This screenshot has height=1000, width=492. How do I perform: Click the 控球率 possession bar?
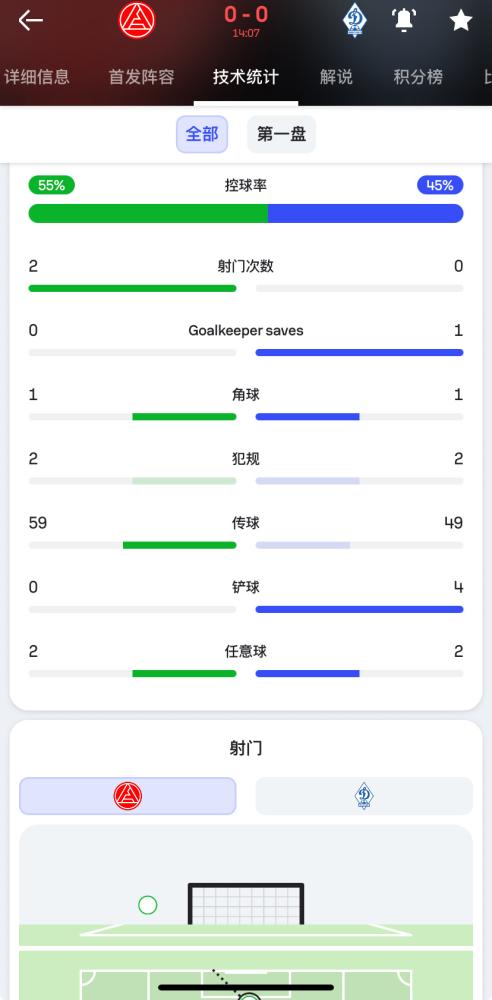[246, 214]
